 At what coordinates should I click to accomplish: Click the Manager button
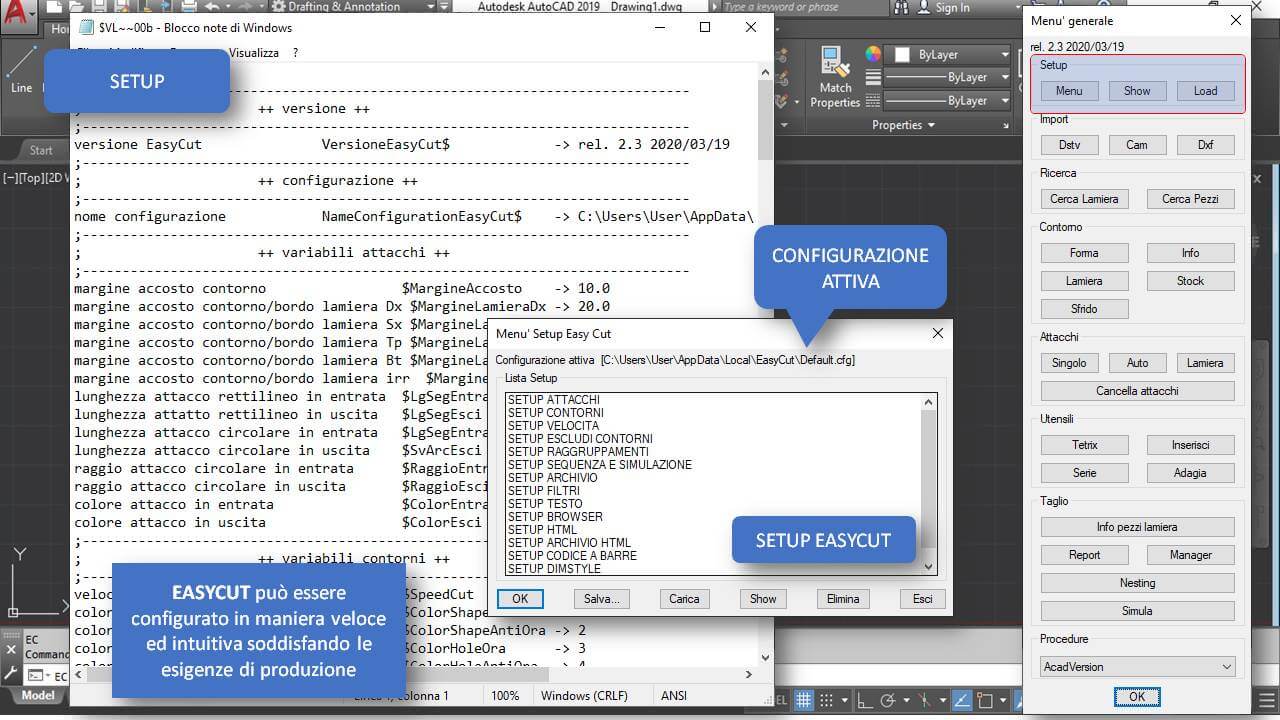1190,555
